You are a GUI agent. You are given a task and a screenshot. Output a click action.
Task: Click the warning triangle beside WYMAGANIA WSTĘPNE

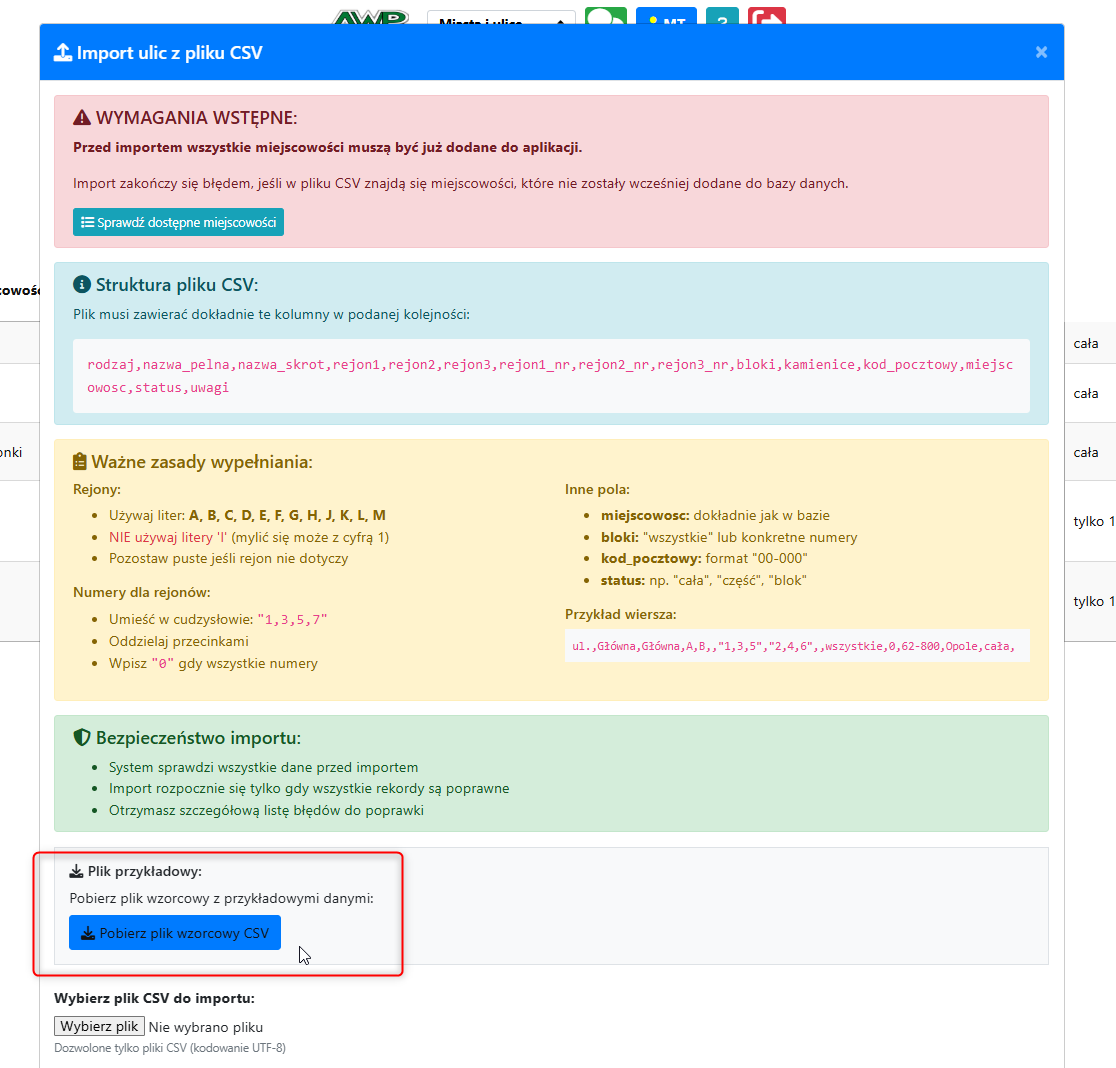click(x=80, y=117)
